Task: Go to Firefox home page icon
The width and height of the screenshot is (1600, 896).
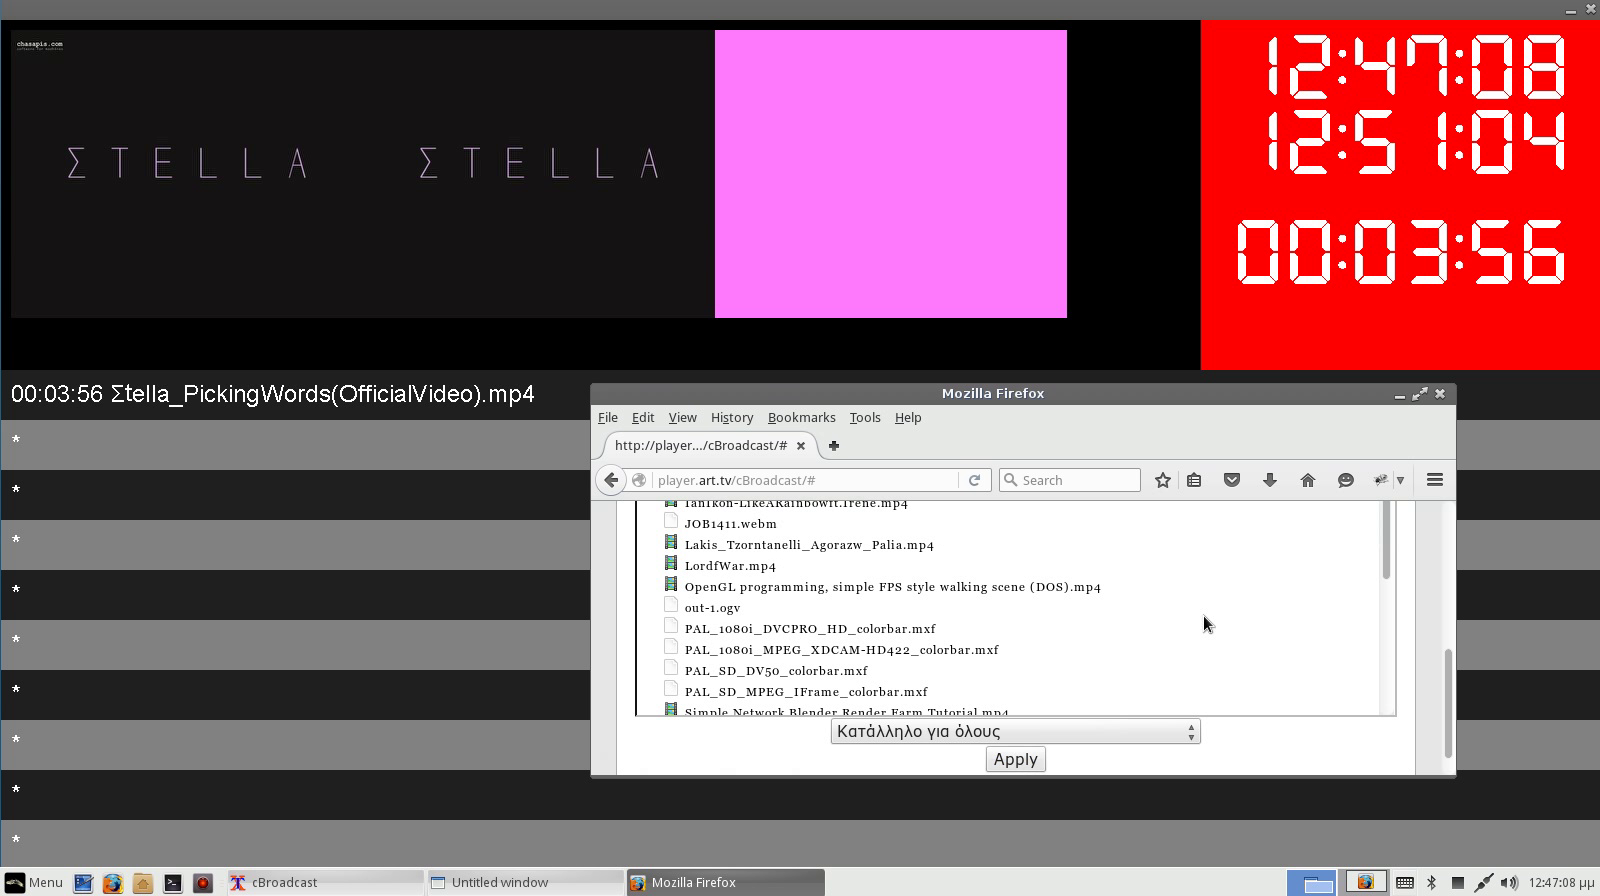Action: 1308,480
